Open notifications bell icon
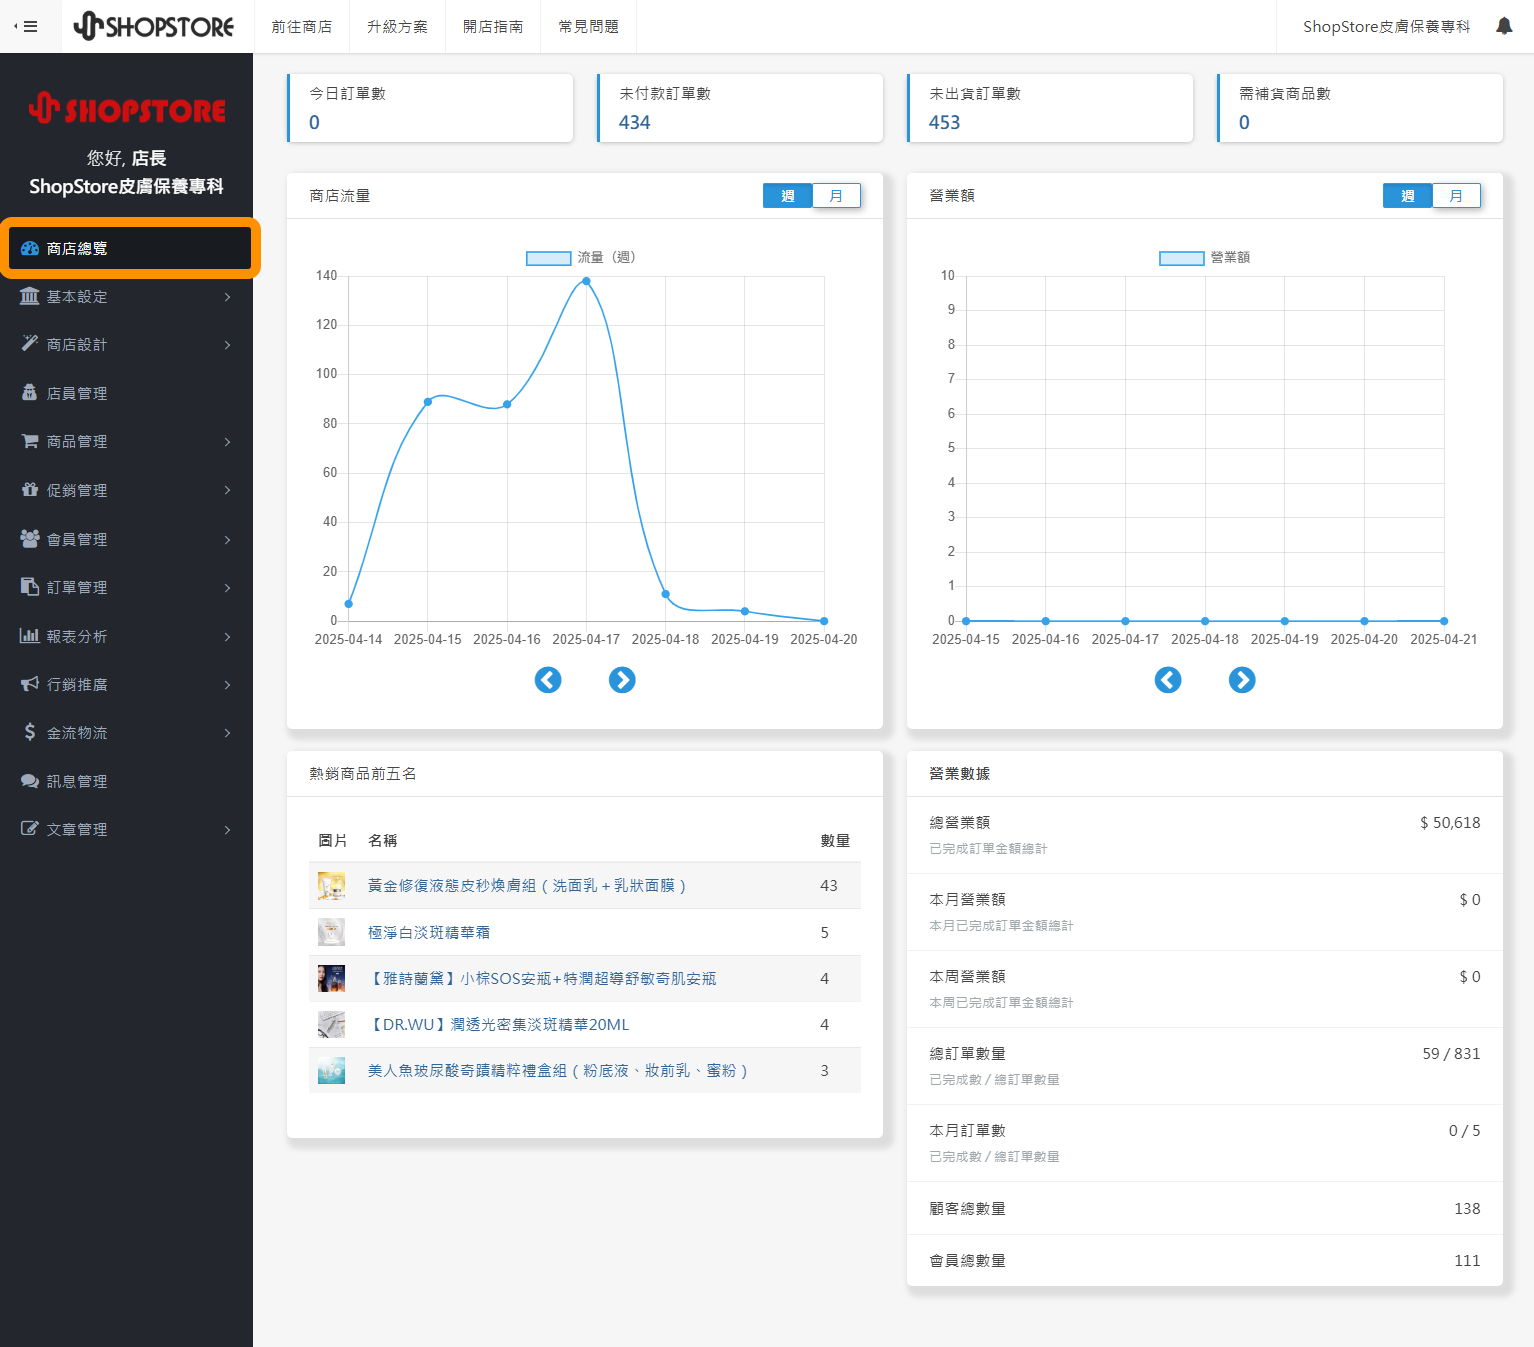The height and width of the screenshot is (1347, 1534). pyautogui.click(x=1504, y=26)
